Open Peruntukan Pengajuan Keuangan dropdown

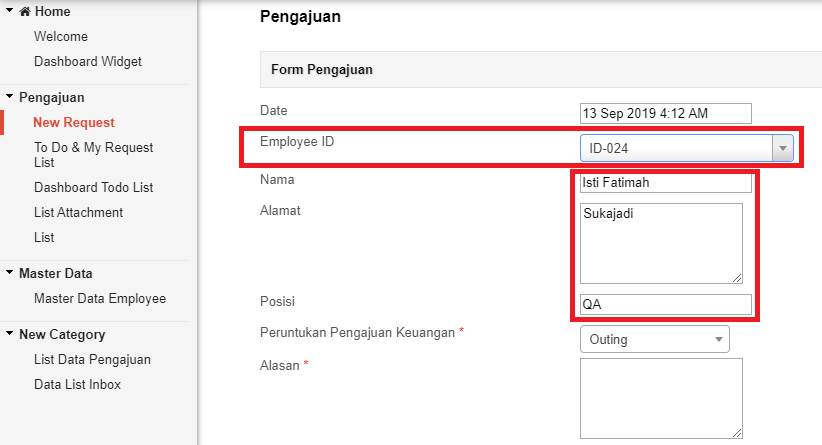[x=655, y=339]
